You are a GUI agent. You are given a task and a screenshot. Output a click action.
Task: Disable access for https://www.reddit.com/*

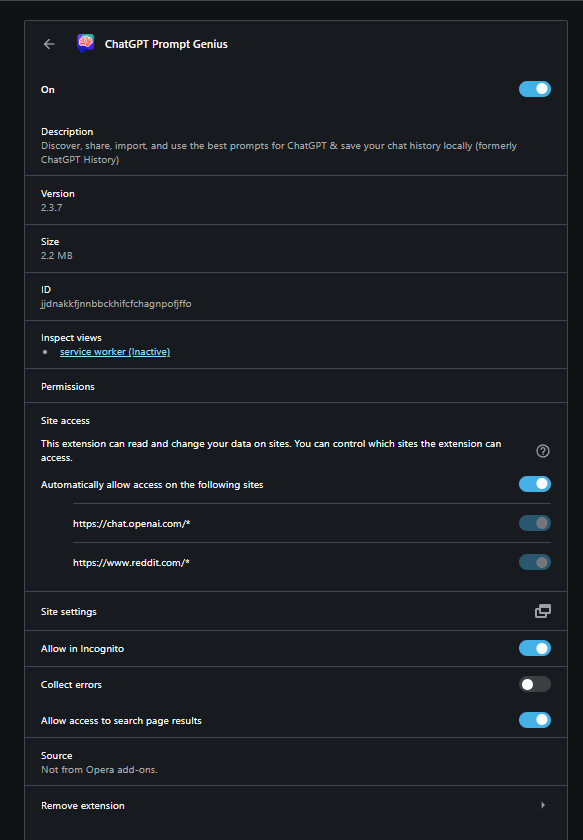click(x=534, y=561)
